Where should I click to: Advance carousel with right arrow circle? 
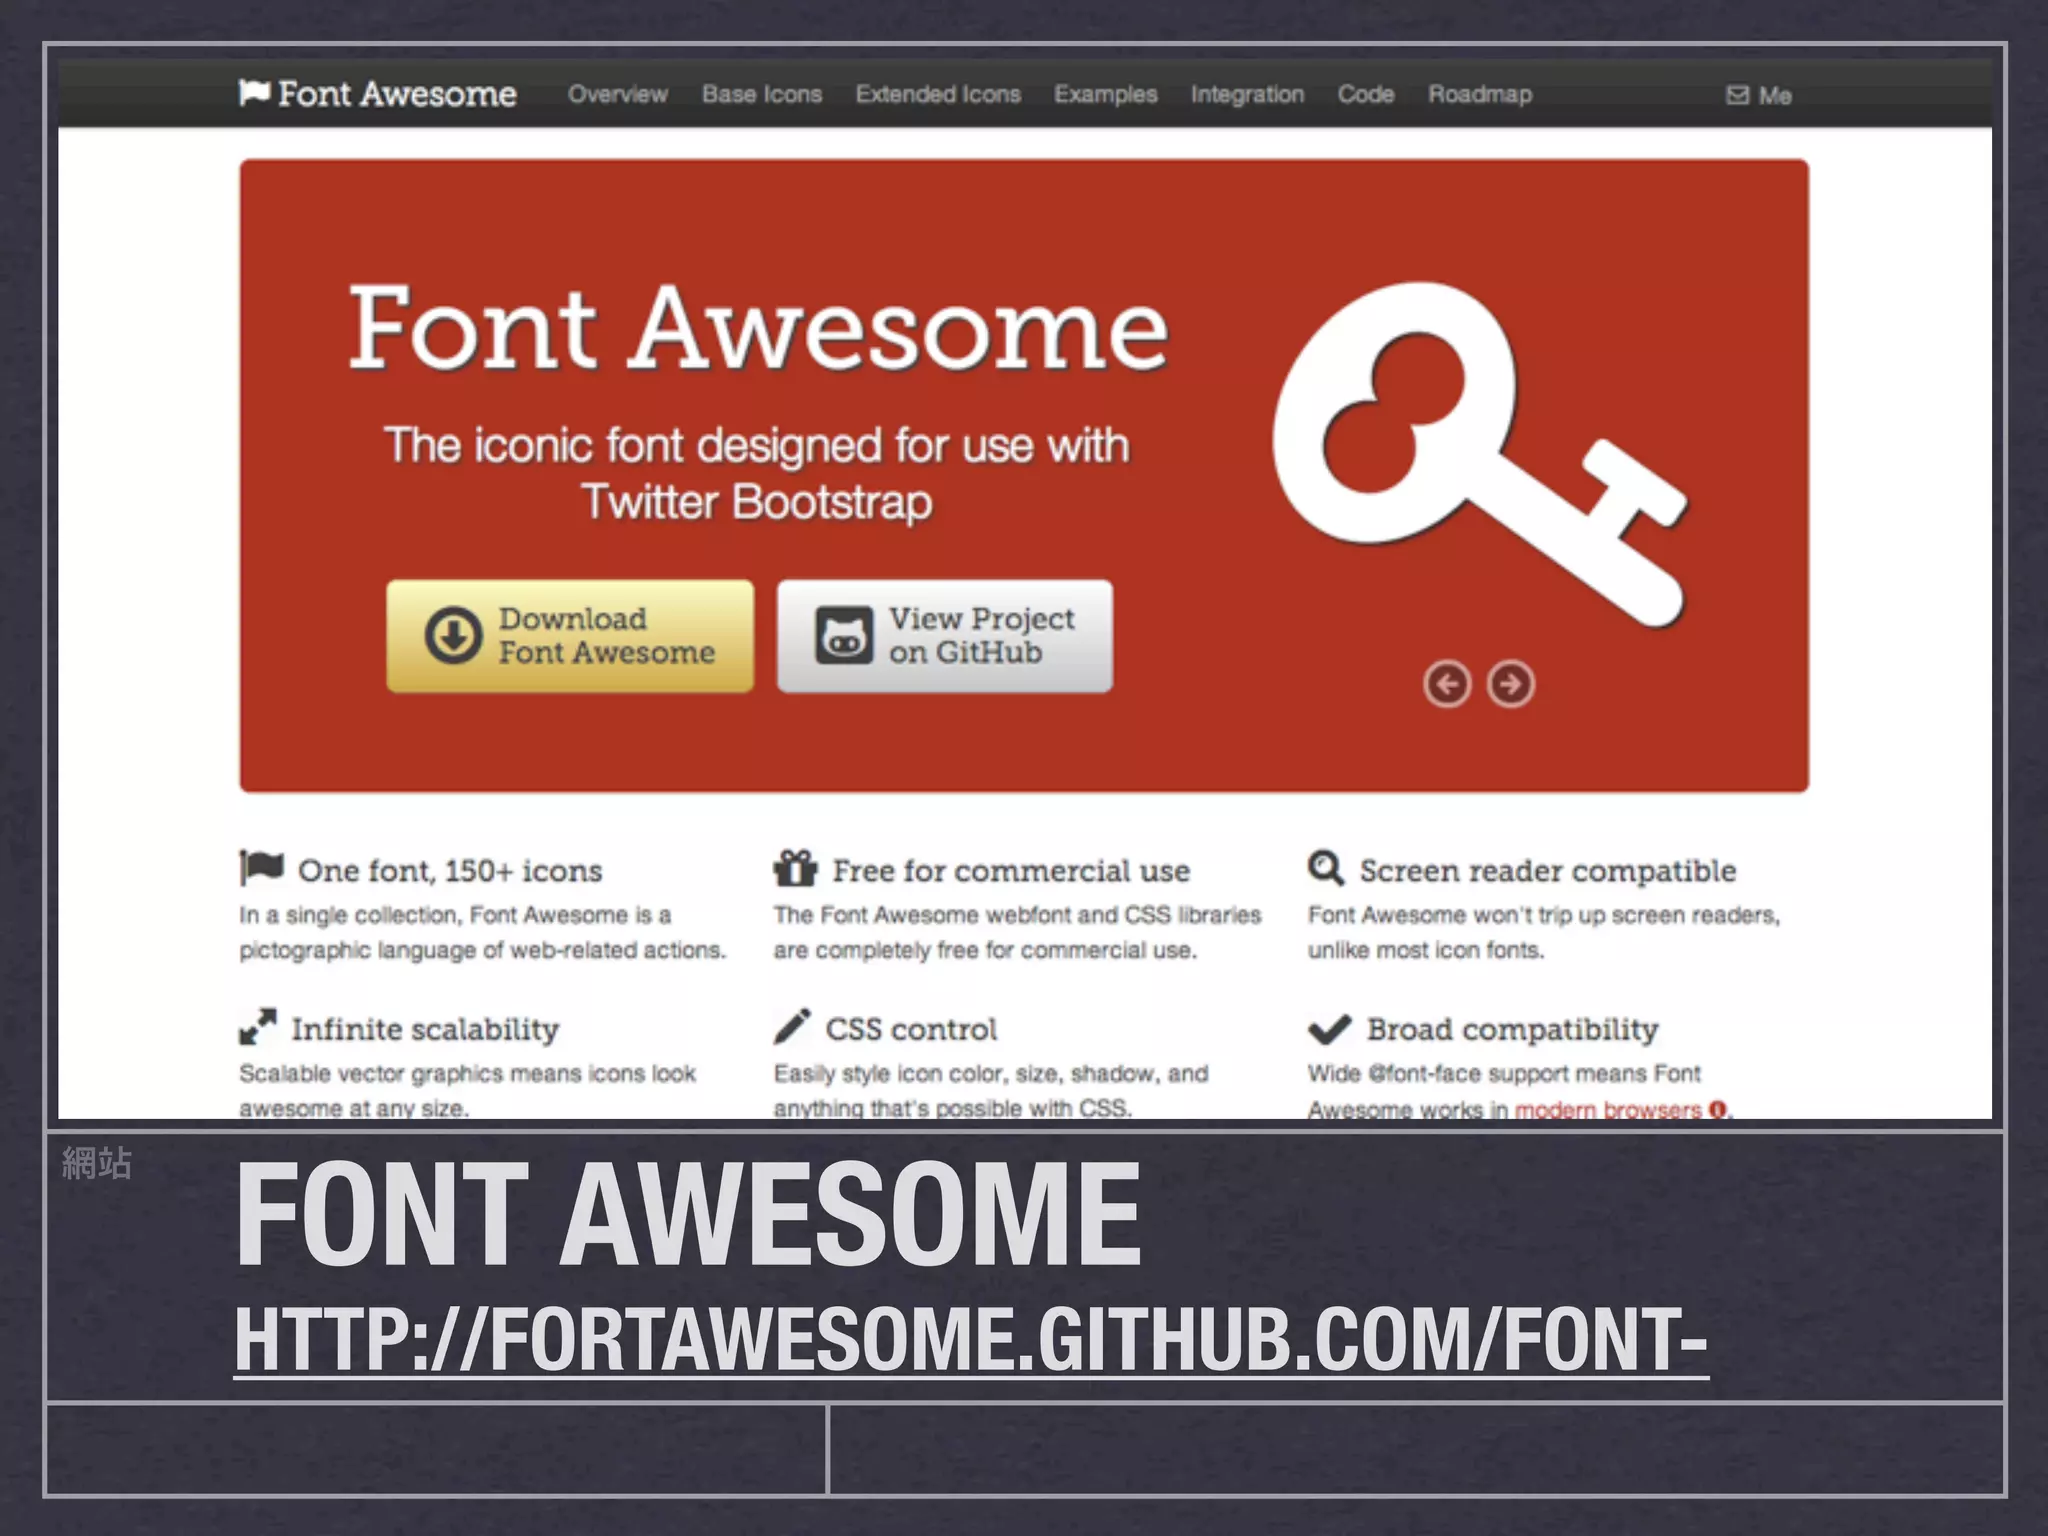(1510, 684)
